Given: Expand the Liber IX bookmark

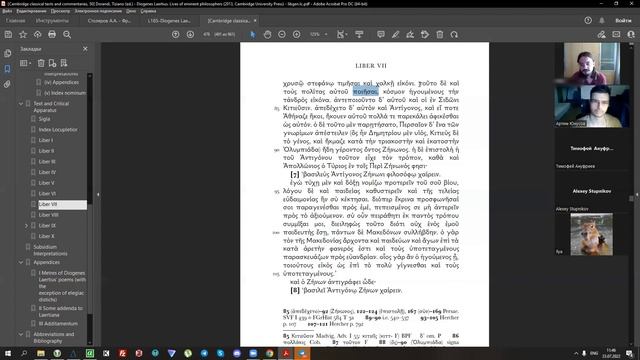Looking at the screenshot, I should point(27,226).
